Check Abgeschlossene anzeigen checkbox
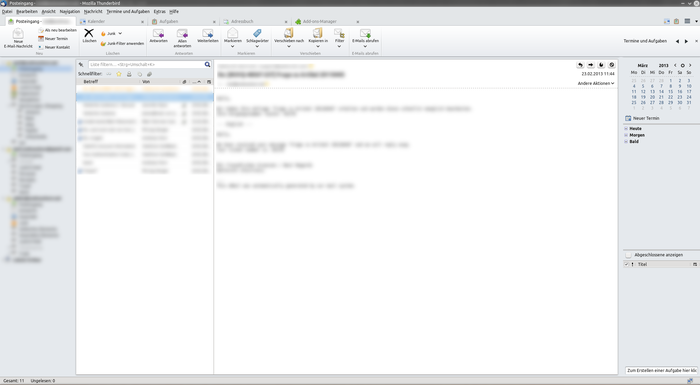700x385 pixels. [628, 255]
